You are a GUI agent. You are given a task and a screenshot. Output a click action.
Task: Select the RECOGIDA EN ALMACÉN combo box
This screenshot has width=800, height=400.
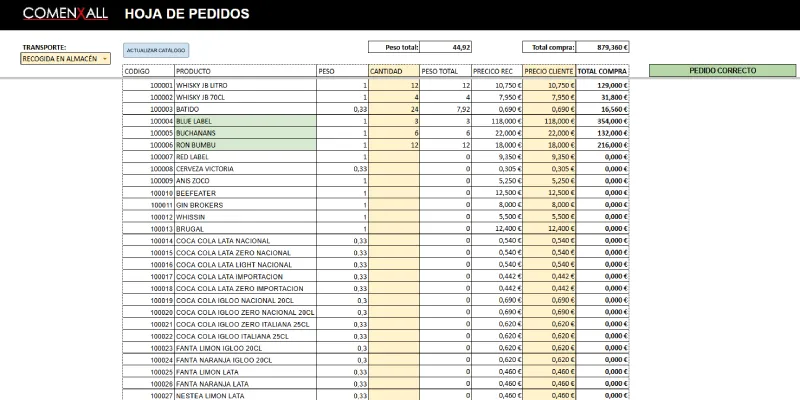(65, 59)
